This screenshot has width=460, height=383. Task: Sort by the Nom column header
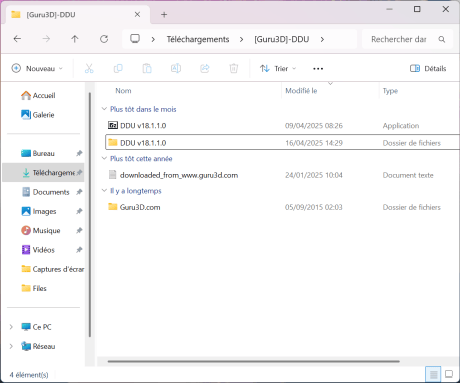[x=123, y=91]
